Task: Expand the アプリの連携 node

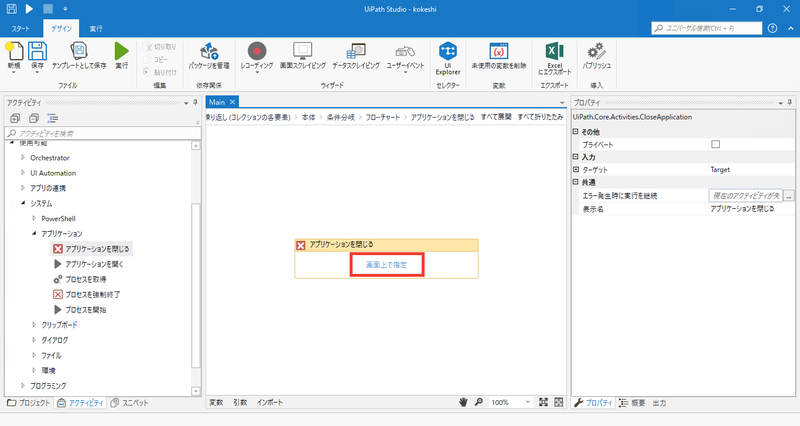Action: point(23,188)
